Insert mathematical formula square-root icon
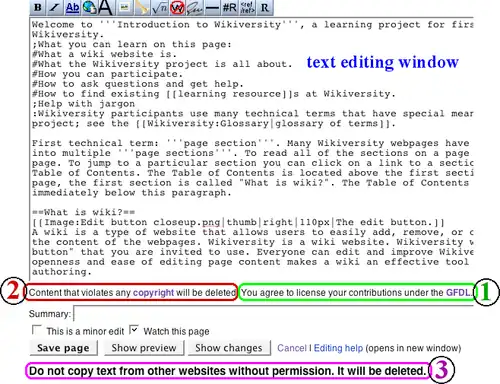 159,7
